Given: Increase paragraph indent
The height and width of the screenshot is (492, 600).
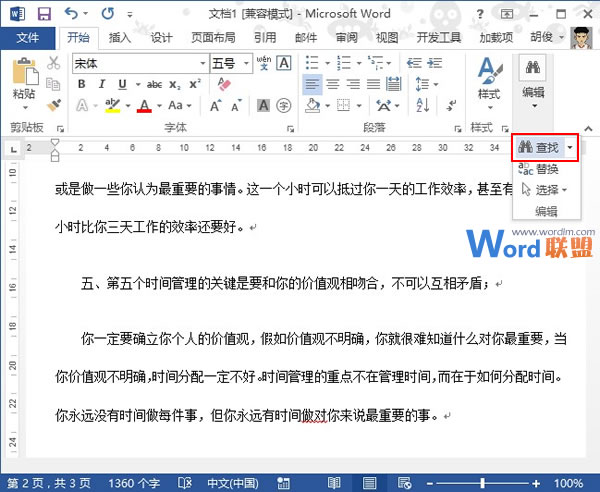Looking at the screenshot, I should [x=435, y=63].
